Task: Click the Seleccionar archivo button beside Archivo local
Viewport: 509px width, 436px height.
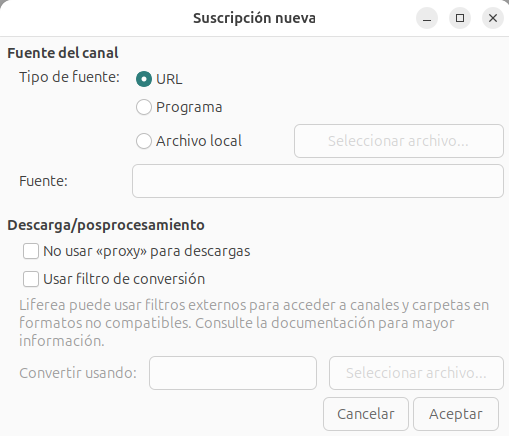Action: click(x=399, y=141)
